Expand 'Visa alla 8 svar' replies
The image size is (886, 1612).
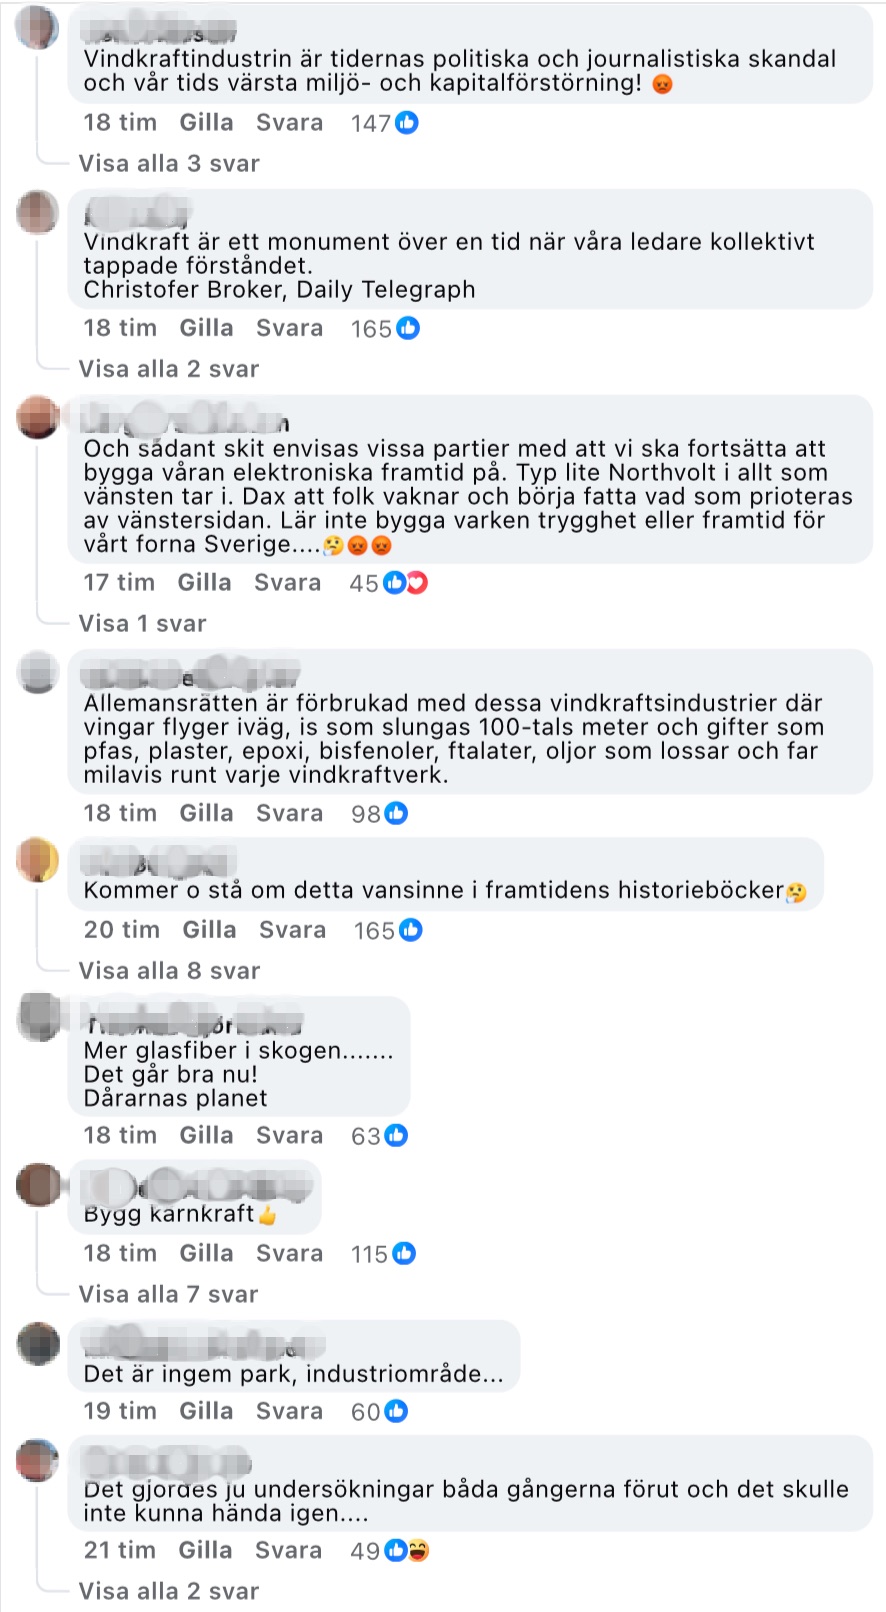click(169, 971)
